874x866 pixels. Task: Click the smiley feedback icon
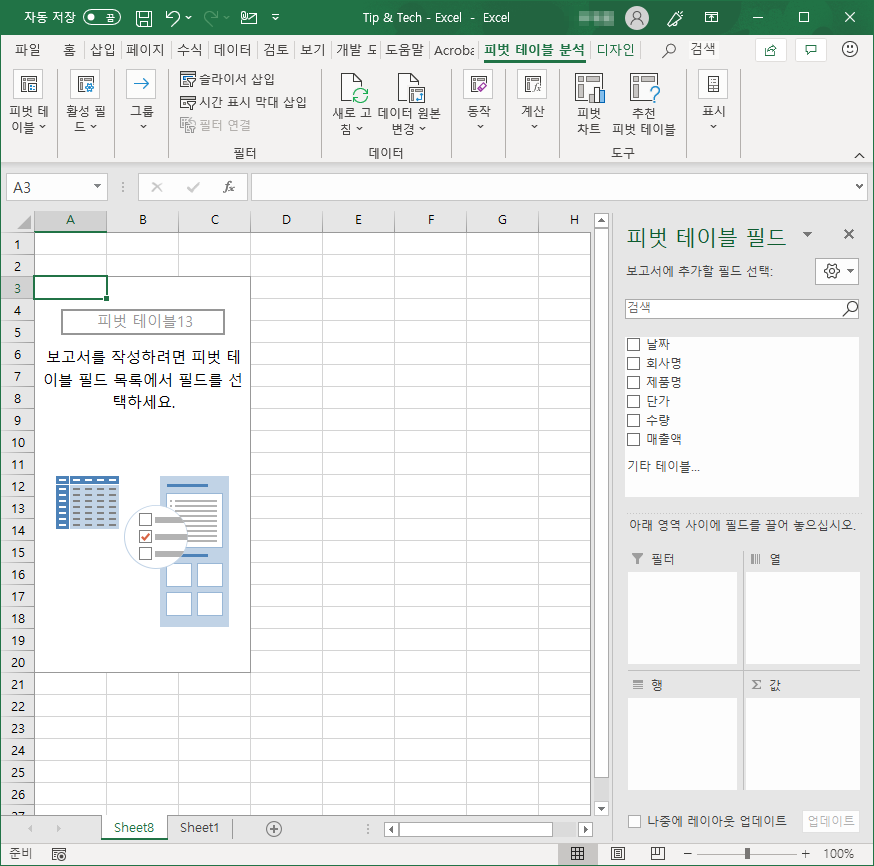[849, 50]
